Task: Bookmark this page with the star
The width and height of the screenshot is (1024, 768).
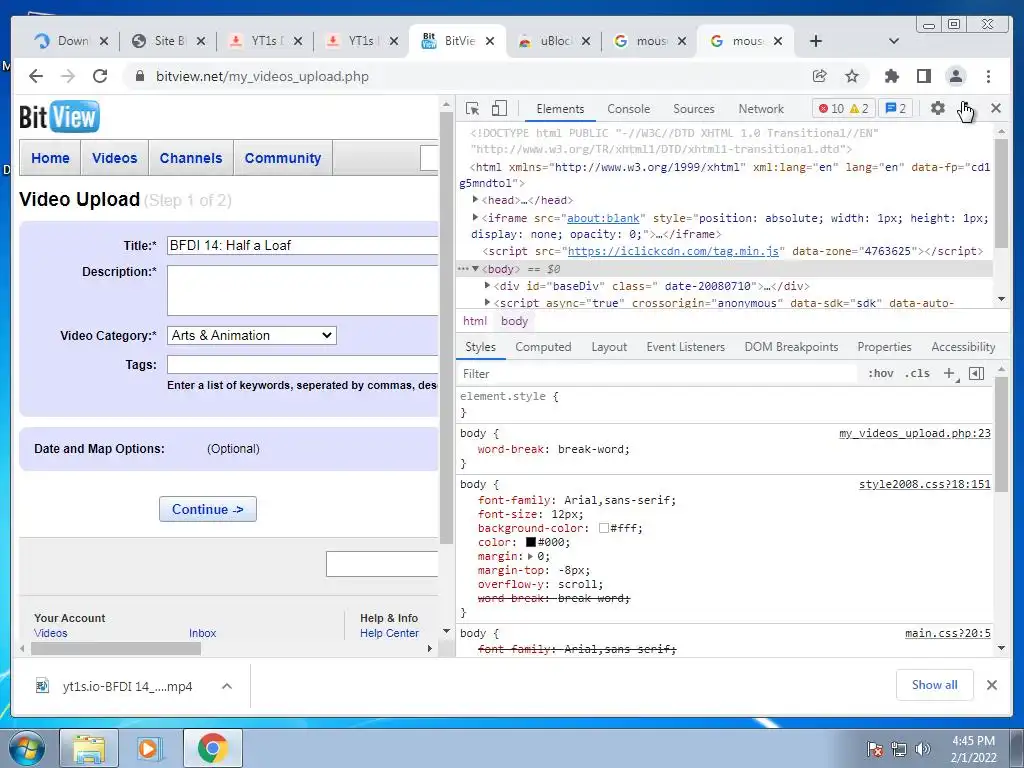Action: click(852, 76)
